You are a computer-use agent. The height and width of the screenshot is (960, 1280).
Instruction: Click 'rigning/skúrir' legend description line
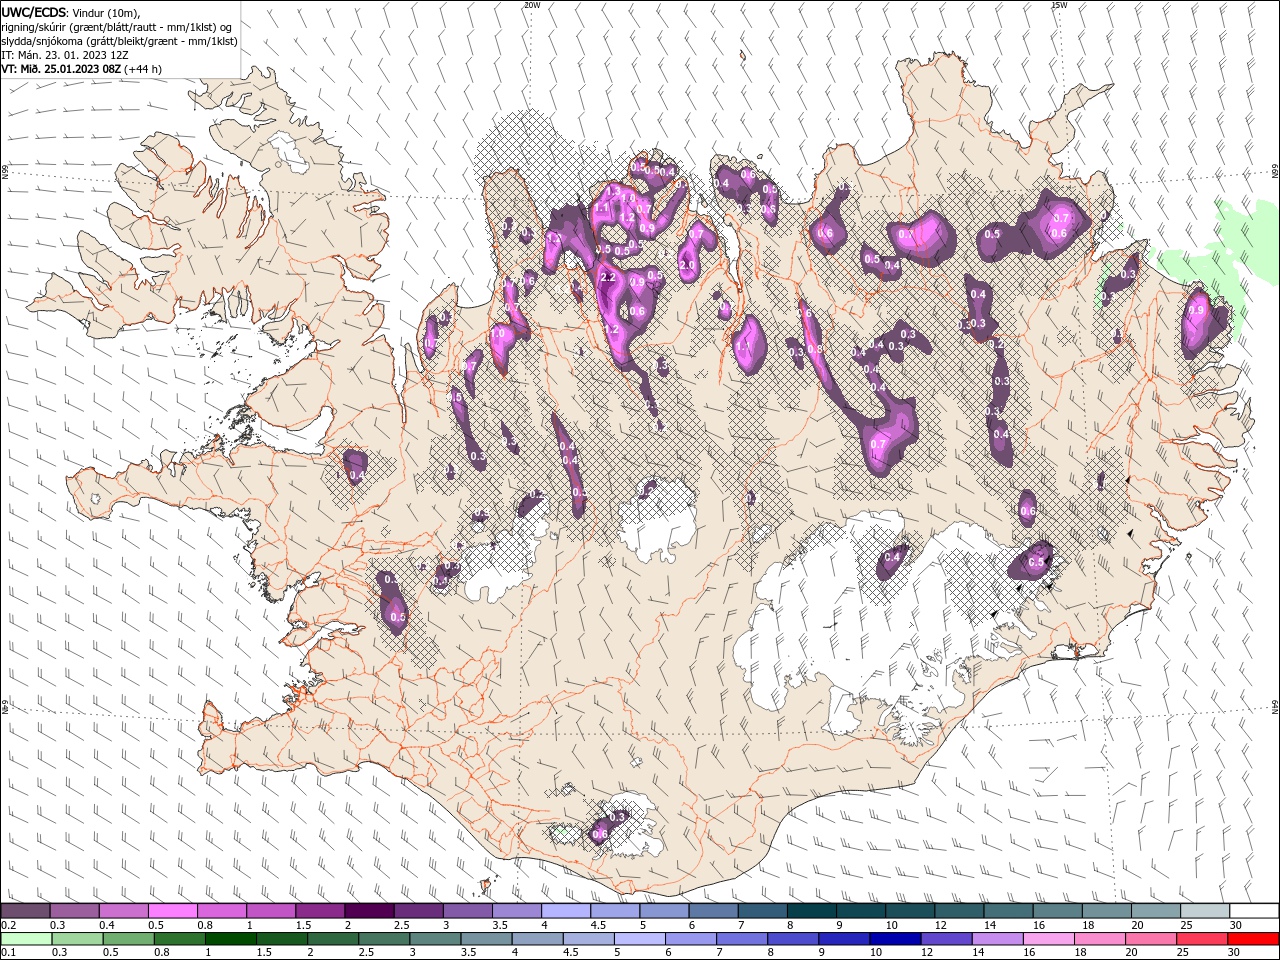click(117, 27)
